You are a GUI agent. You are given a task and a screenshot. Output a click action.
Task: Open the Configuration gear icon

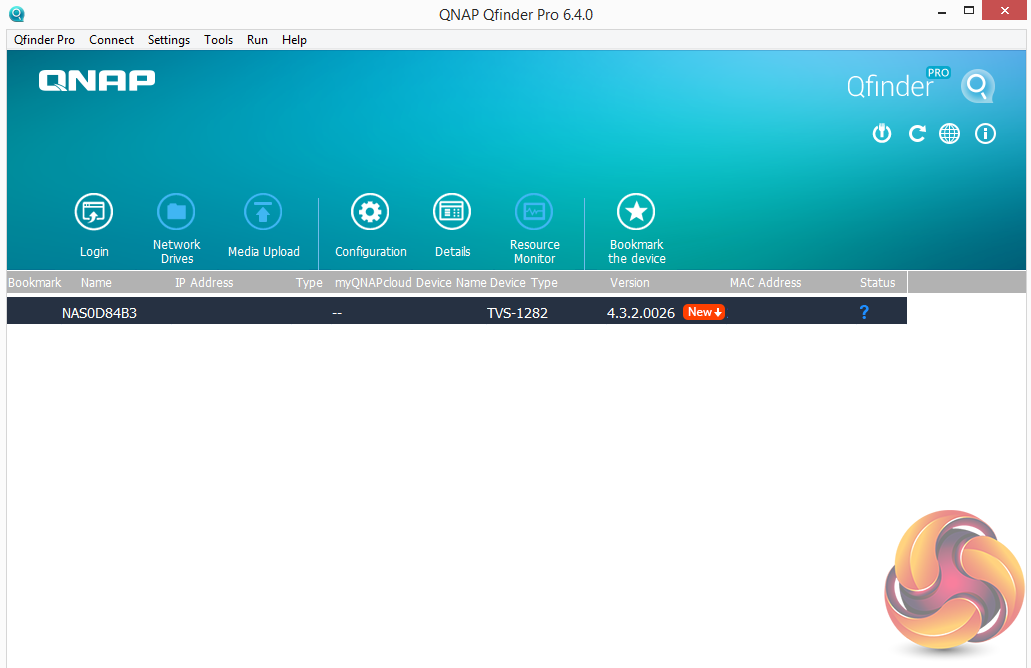pyautogui.click(x=370, y=212)
